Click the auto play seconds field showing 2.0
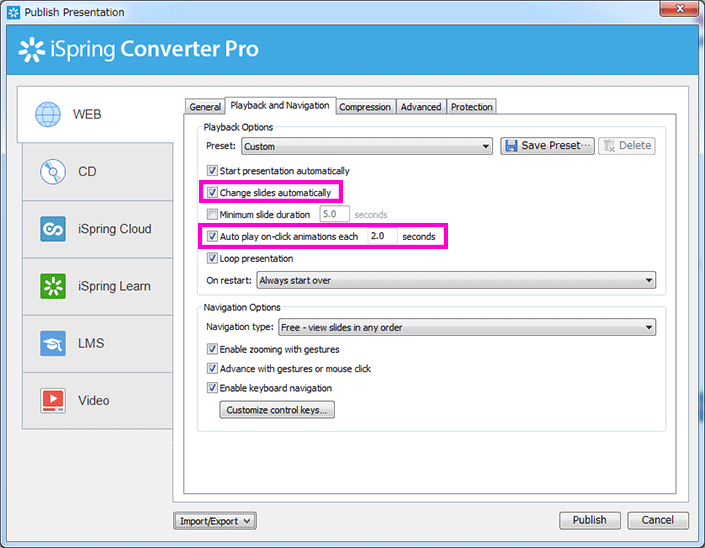The height and width of the screenshot is (548, 705). [x=382, y=236]
